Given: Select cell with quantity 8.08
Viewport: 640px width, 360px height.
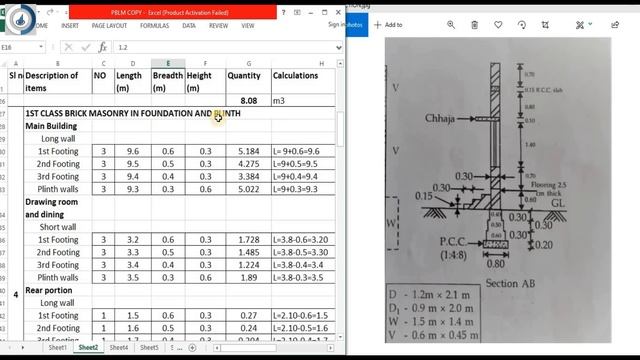Looking at the screenshot, I should (x=248, y=100).
